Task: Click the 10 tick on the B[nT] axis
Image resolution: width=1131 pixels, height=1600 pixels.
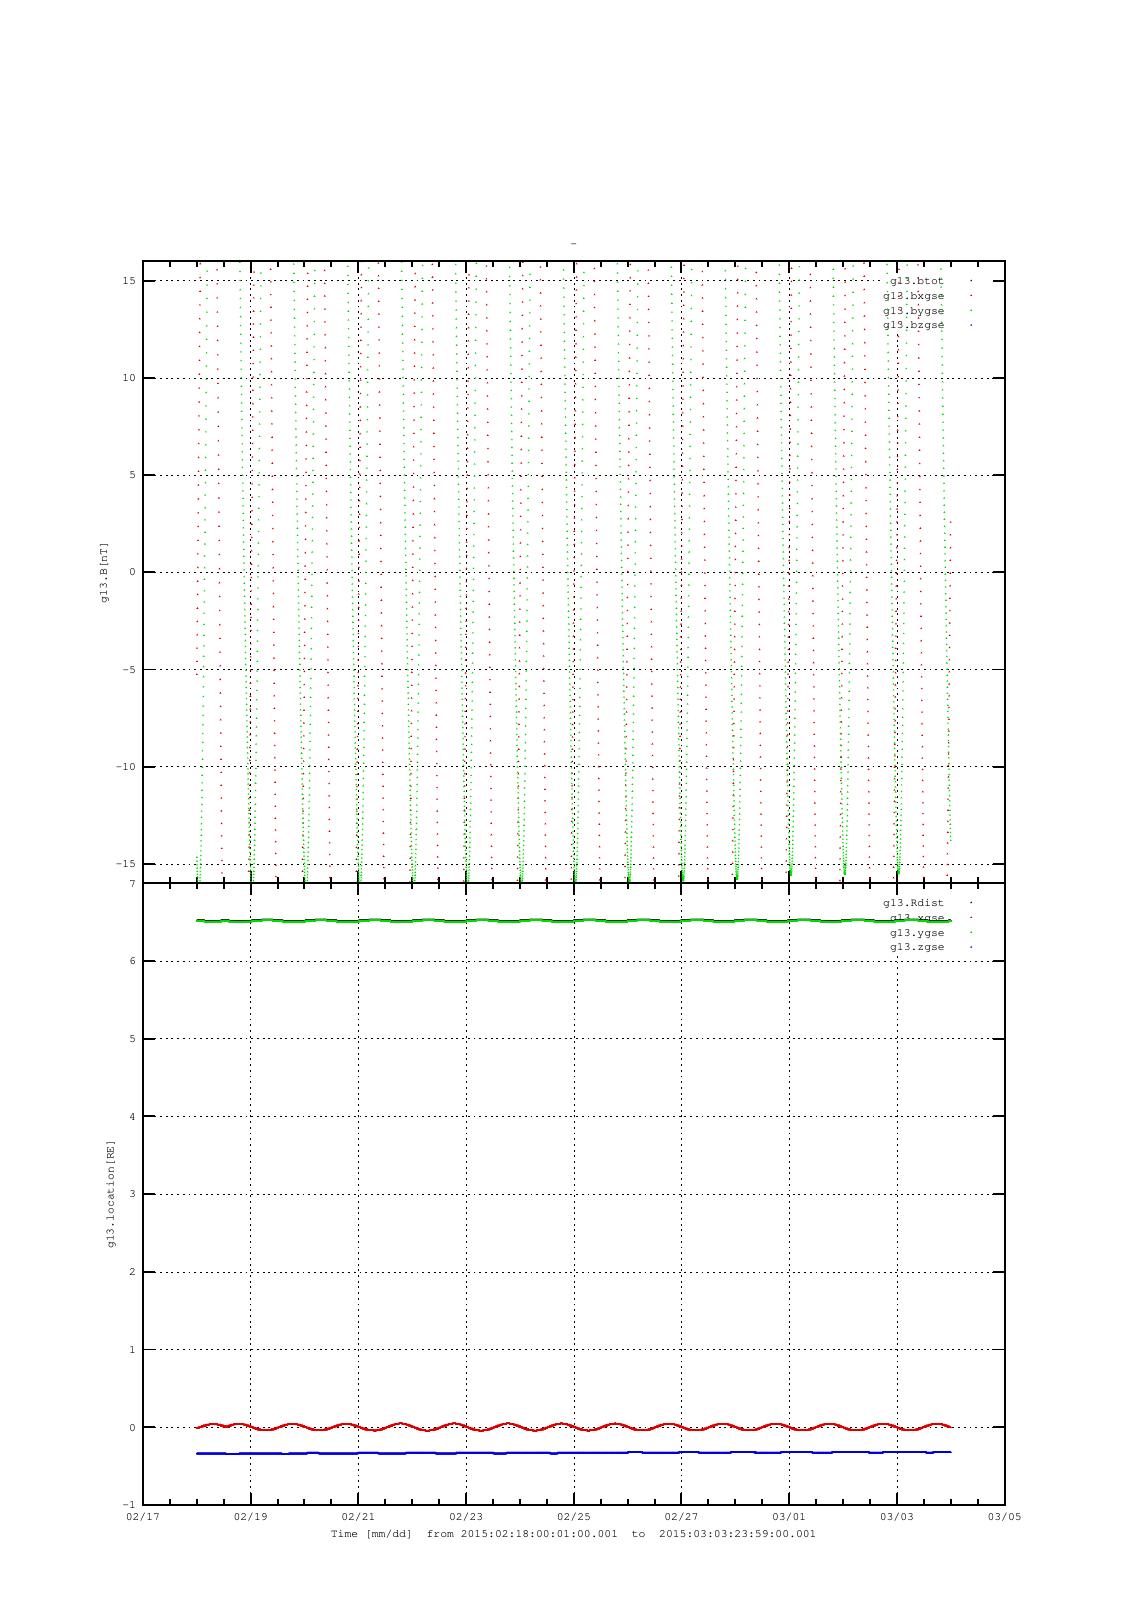Action: pyautogui.click(x=128, y=378)
